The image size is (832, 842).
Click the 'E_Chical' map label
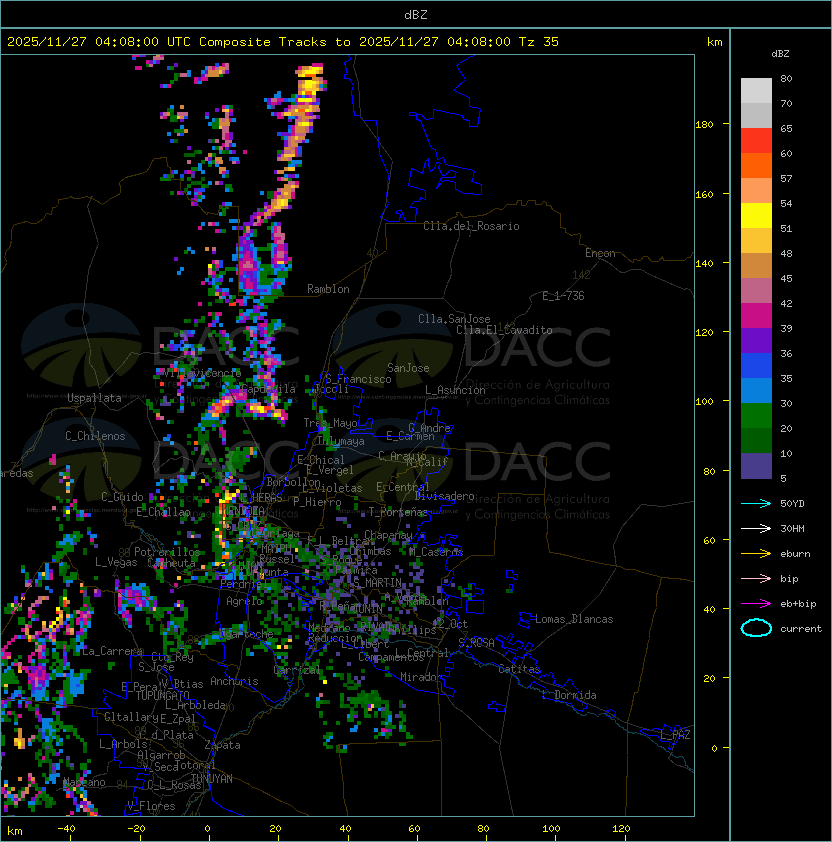tap(321, 460)
